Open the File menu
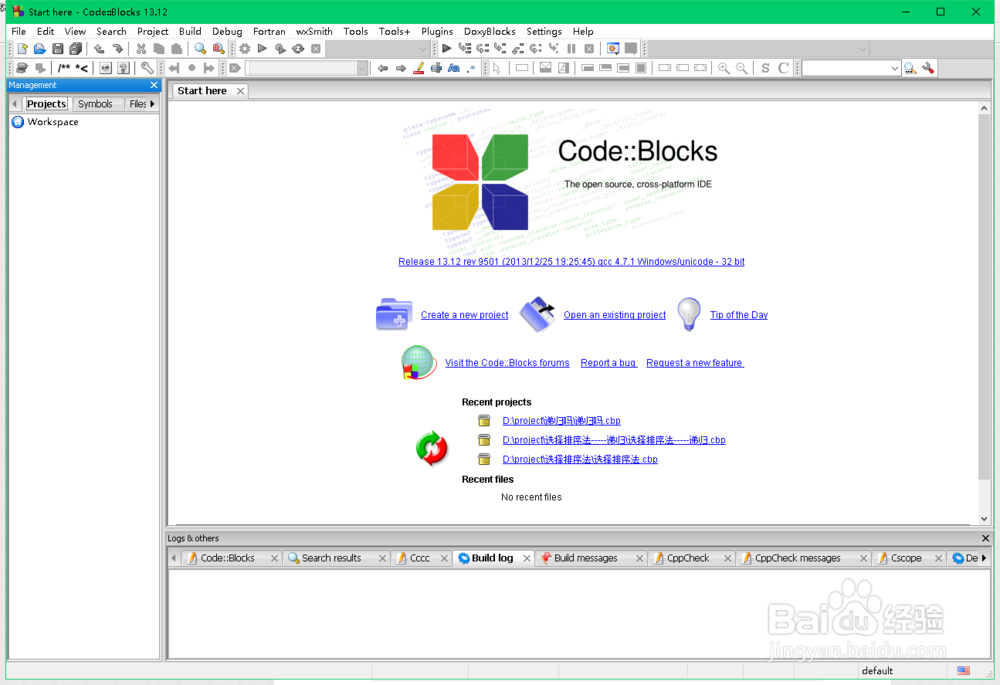Screen dimensions: 1000x685 point(18,31)
